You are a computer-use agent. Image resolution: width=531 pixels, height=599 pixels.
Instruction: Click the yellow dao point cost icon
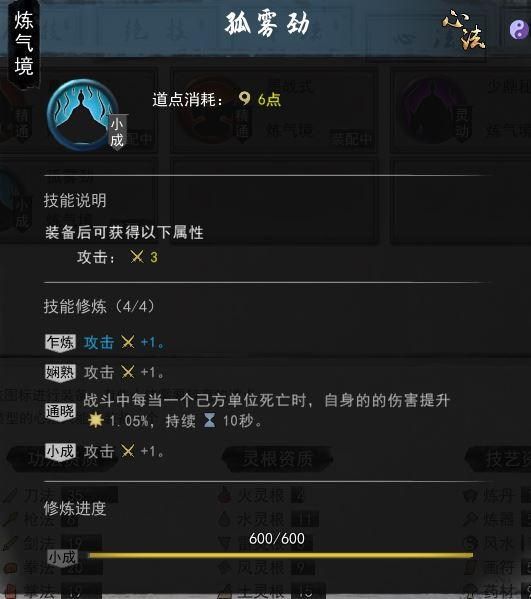(244, 99)
